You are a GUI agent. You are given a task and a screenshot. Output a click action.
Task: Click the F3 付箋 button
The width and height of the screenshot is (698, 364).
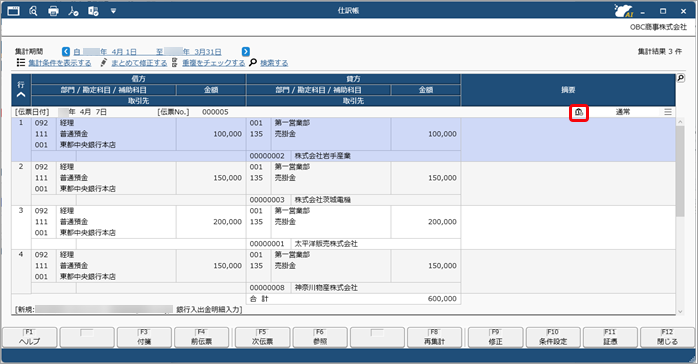144,337
